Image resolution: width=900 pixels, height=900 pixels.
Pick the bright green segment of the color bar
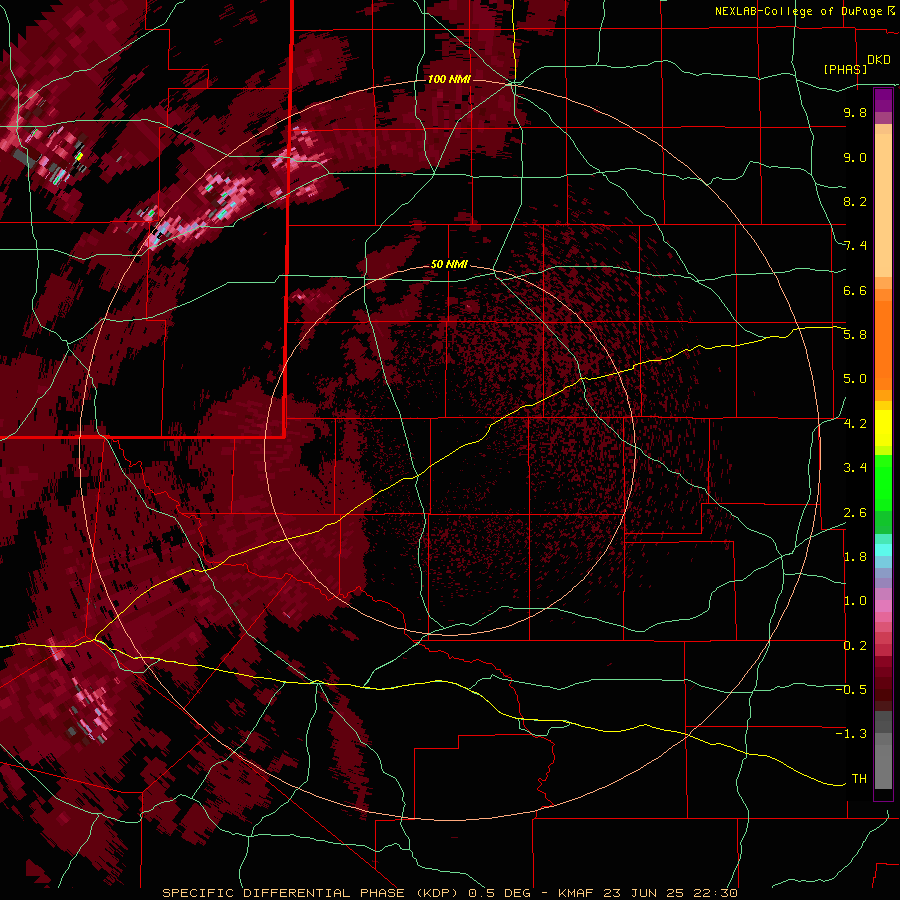pos(883,482)
